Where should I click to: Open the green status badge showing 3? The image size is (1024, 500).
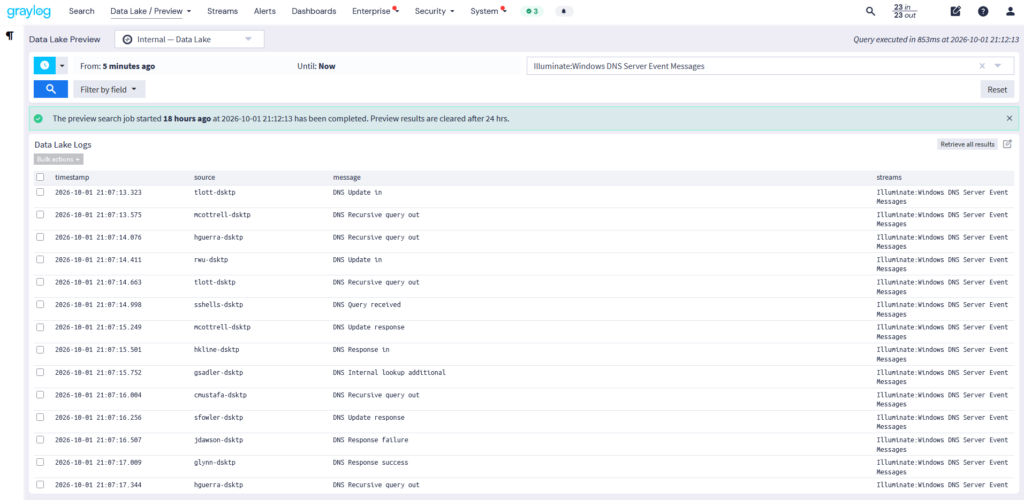(532, 11)
